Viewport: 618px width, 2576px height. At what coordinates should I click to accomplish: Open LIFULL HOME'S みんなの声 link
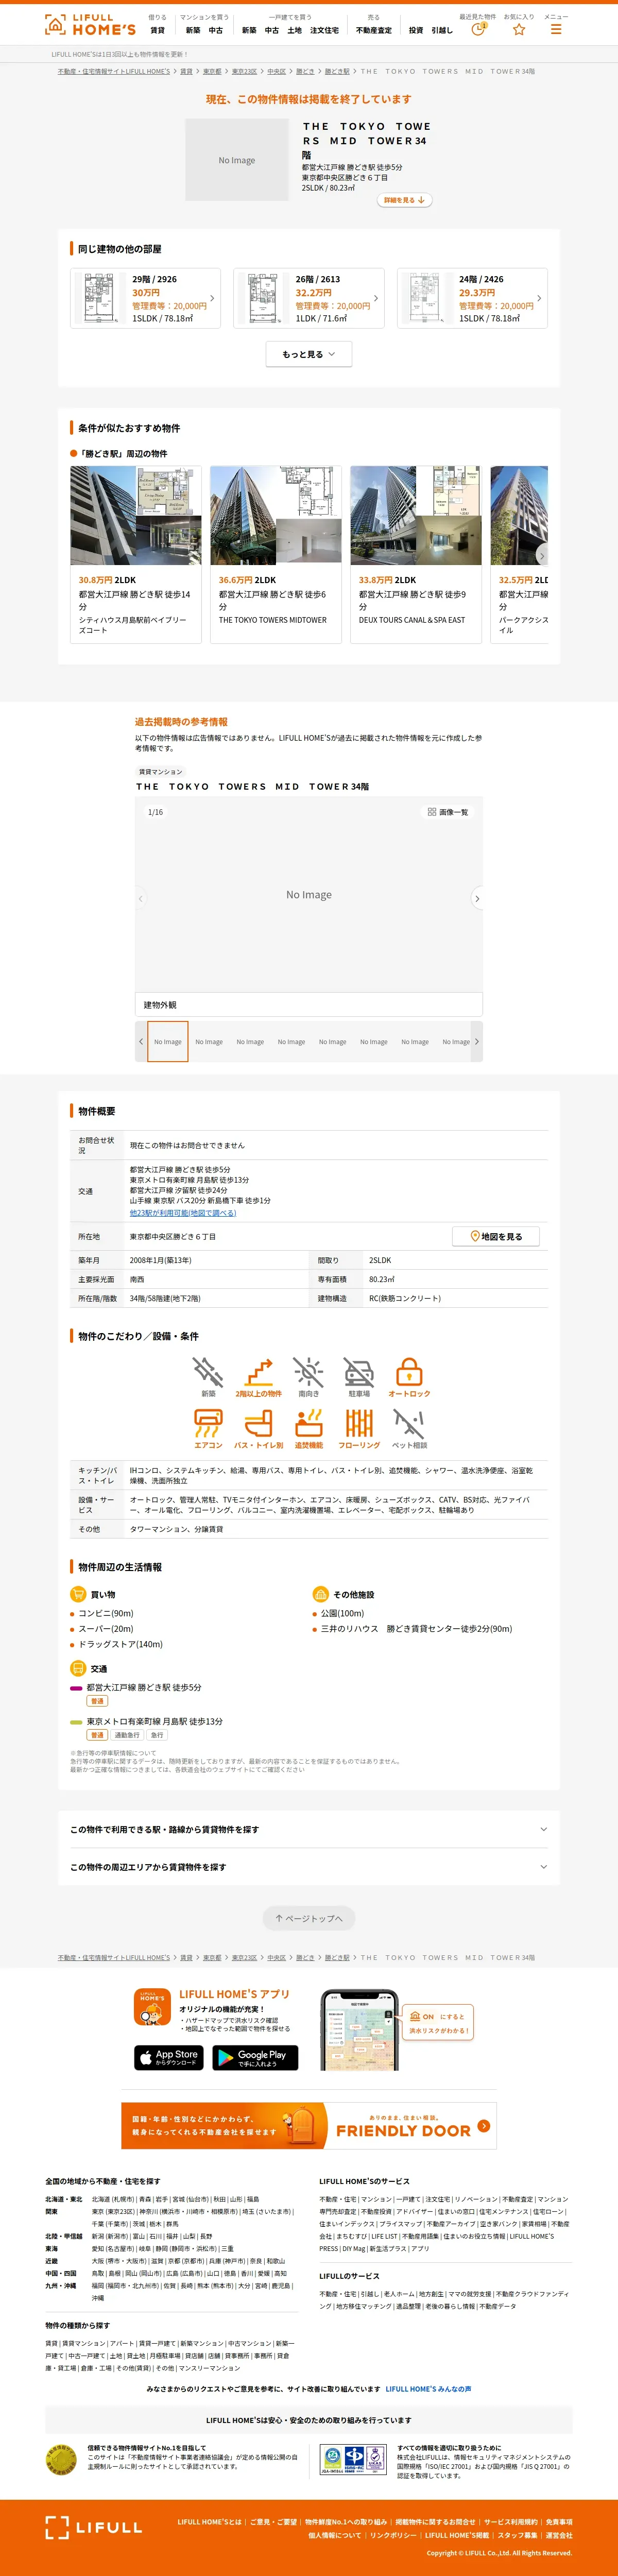(x=428, y=2389)
